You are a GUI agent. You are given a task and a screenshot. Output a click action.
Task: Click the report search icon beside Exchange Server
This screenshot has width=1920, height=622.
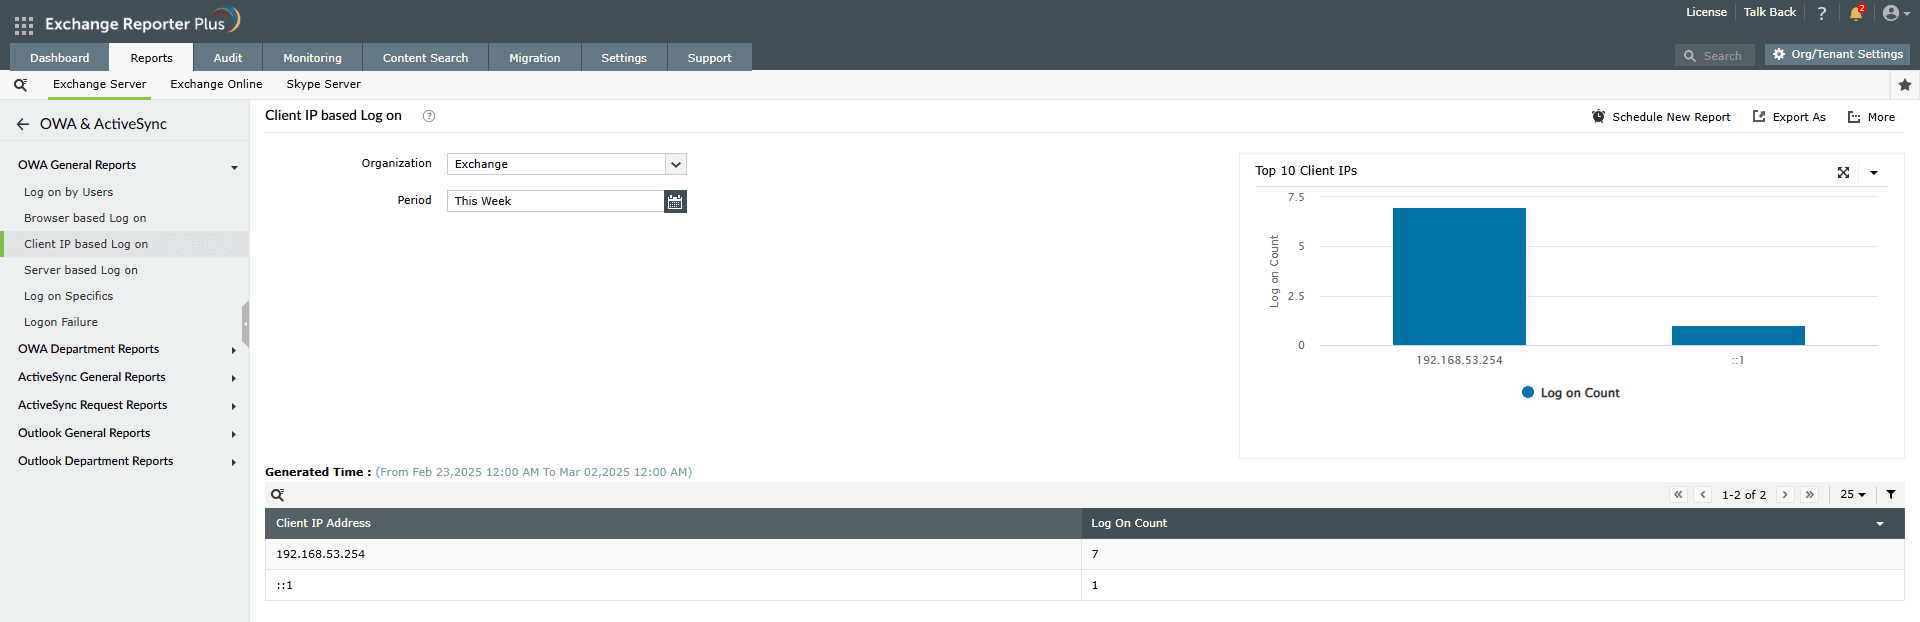click(20, 85)
